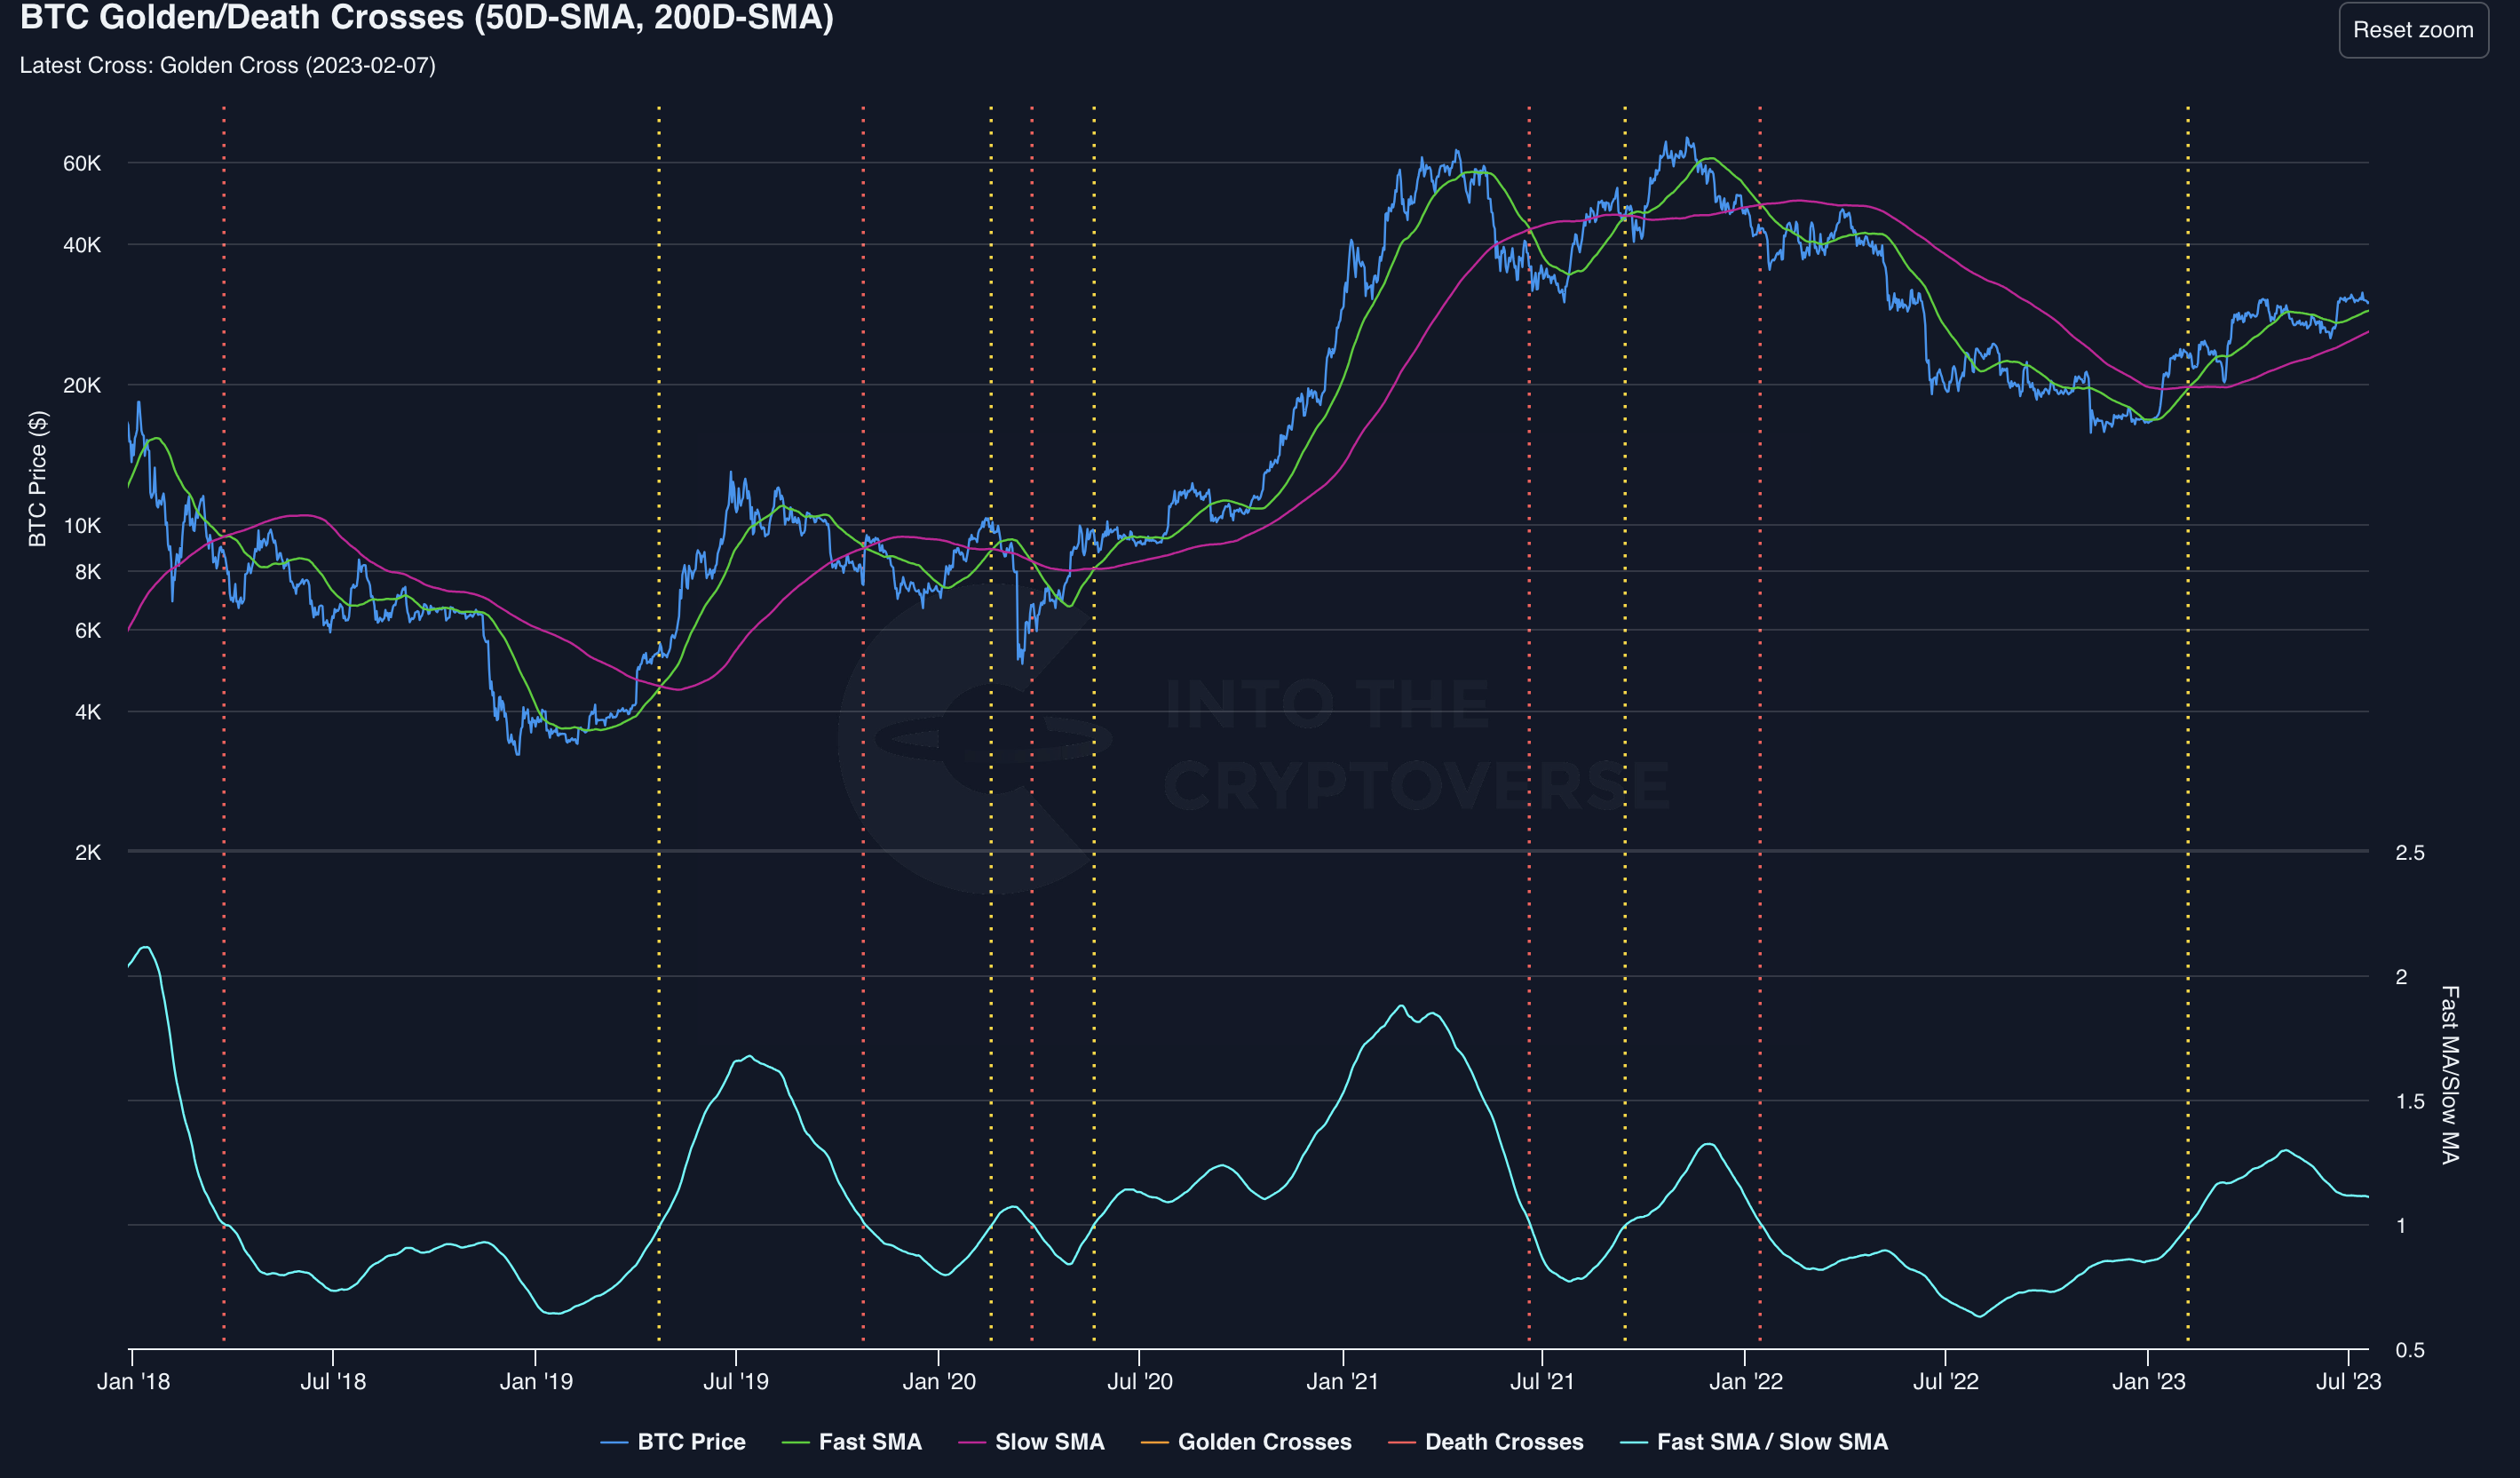Toggle BTC Price series in legend
Image resolution: width=2520 pixels, height=1478 pixels.
[x=691, y=1442]
